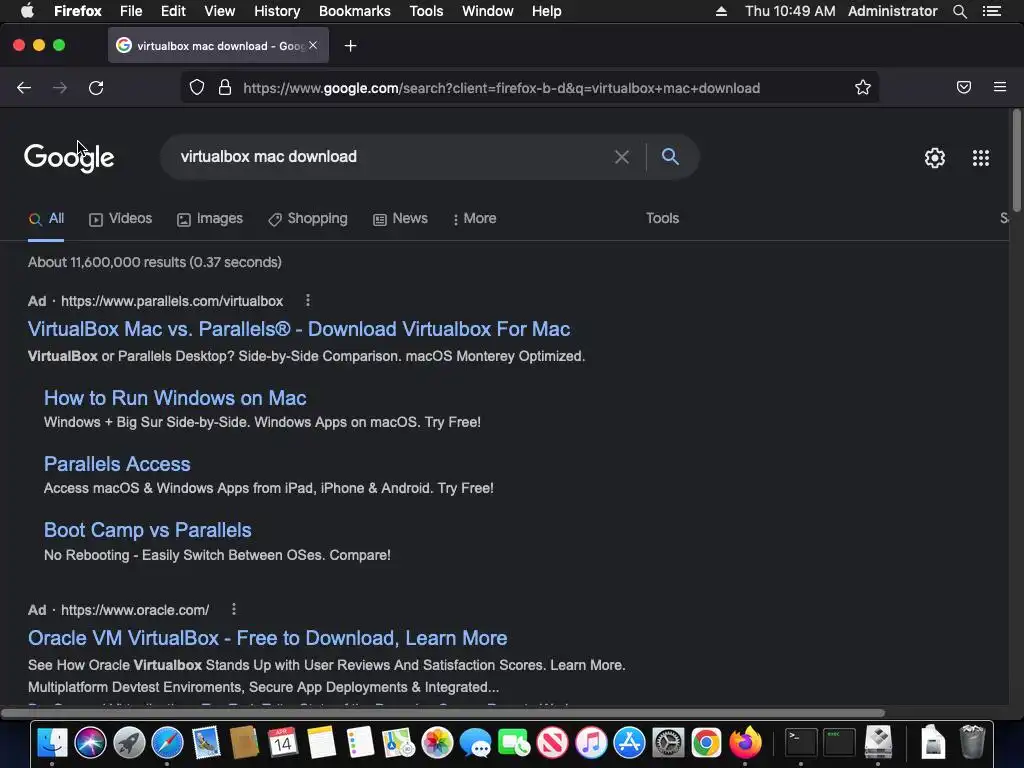Open the Apple menu
The image size is (1024, 768).
pos(27,11)
